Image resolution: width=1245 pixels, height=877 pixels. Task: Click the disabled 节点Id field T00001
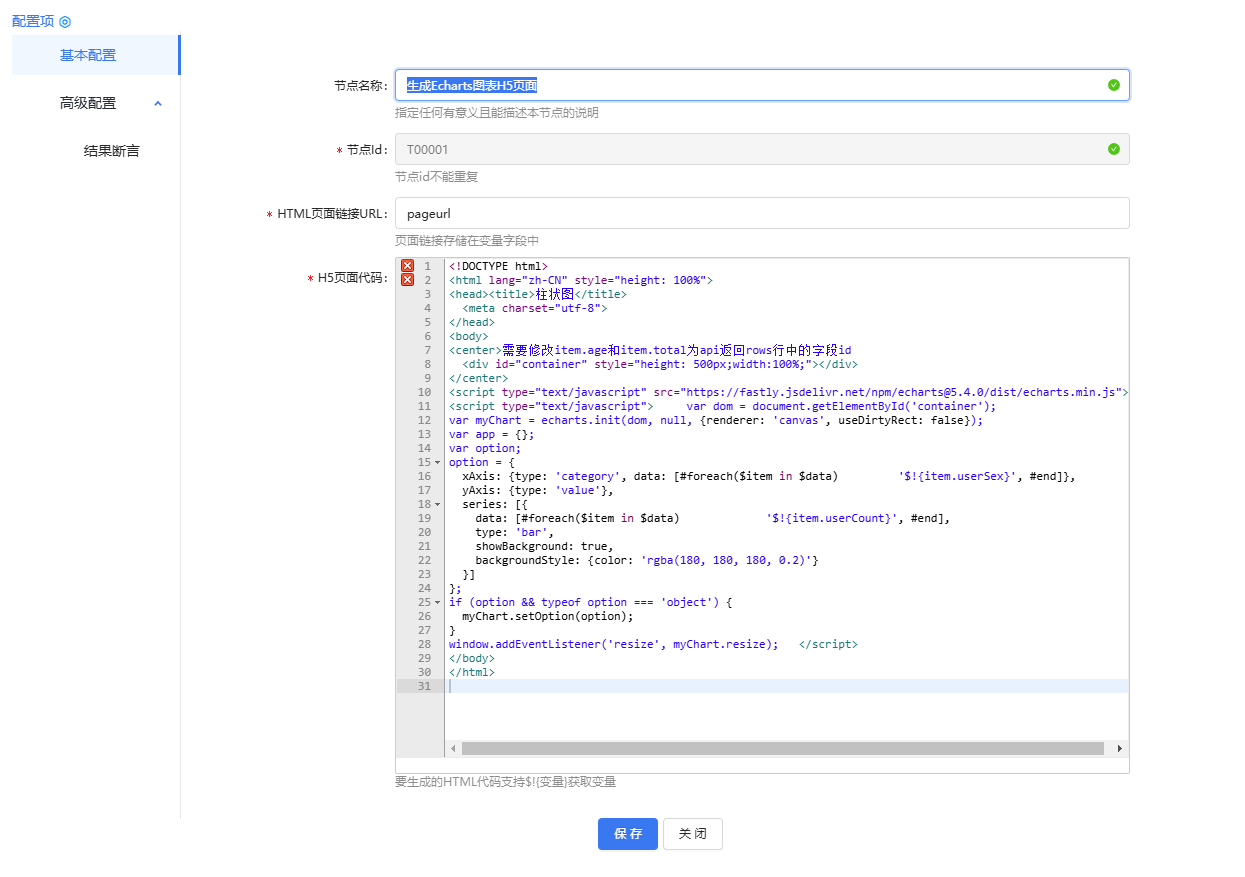pyautogui.click(x=762, y=149)
